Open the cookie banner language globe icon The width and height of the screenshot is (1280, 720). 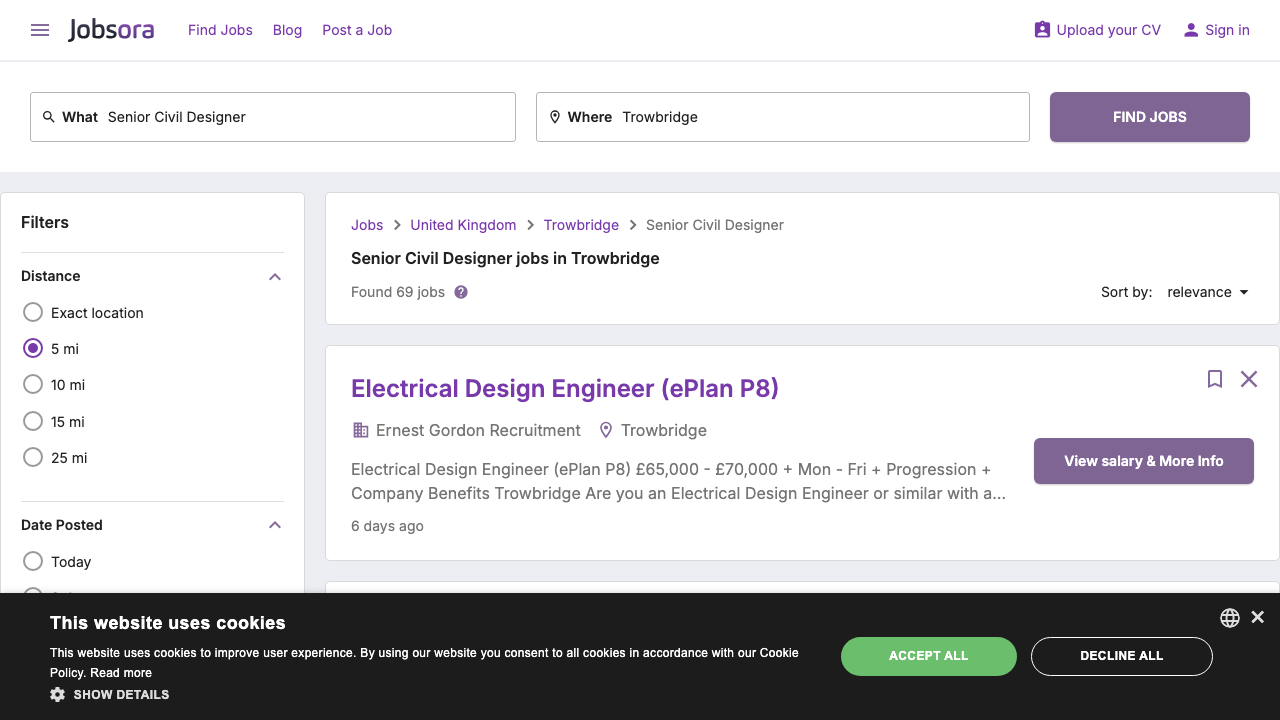tap(1229, 617)
